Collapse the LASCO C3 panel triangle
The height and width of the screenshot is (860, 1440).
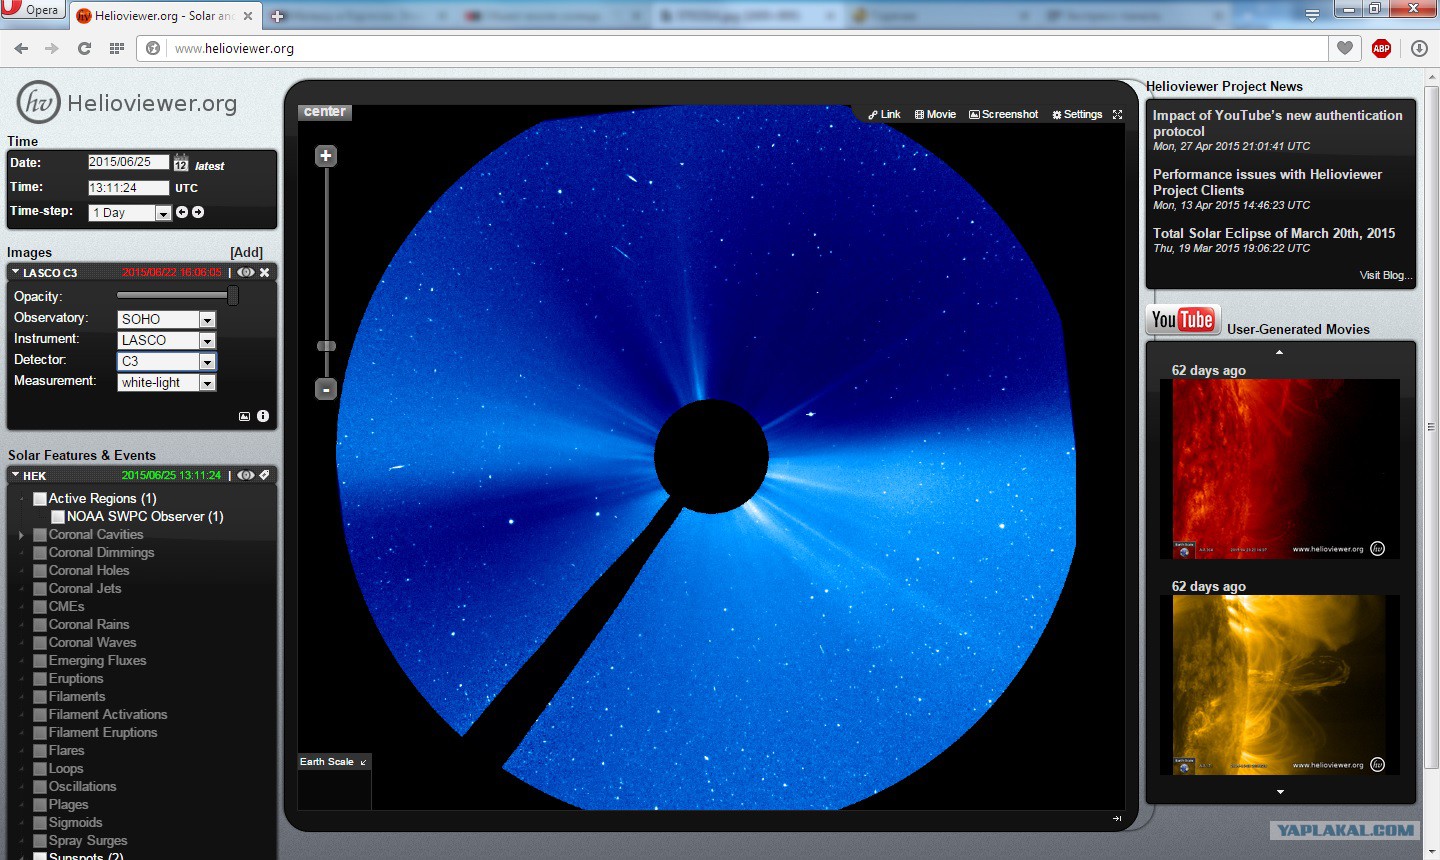coord(16,272)
